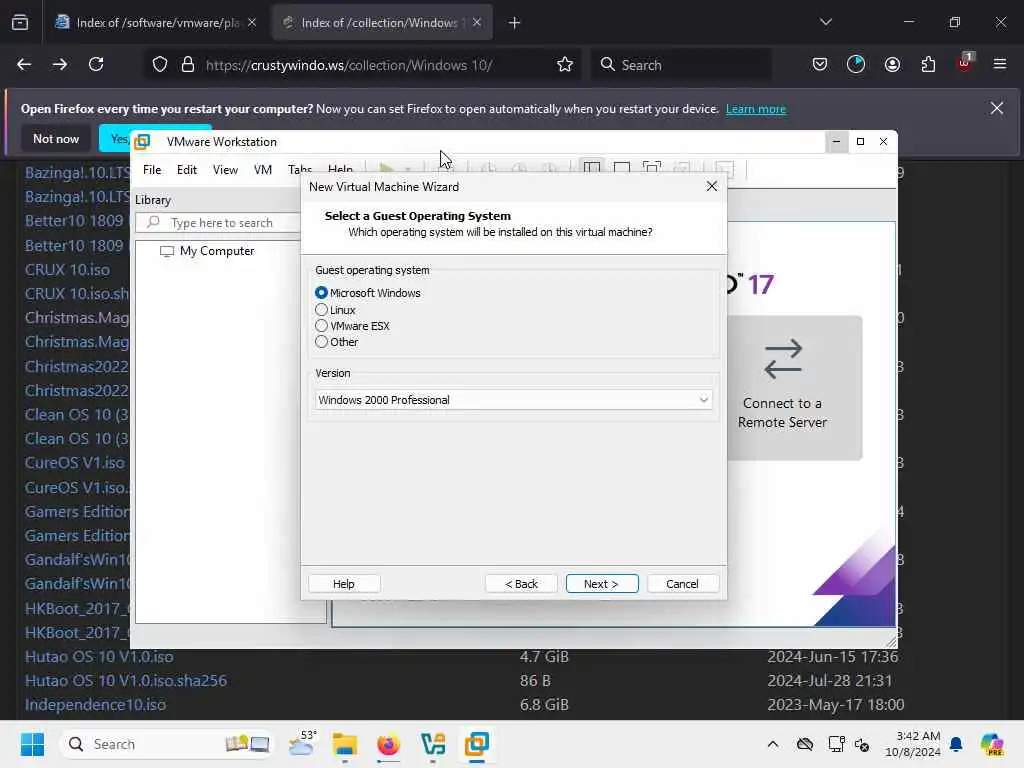Open the taskbar clock showing 3:42 AM
1024x768 pixels.
pyautogui.click(x=913, y=744)
